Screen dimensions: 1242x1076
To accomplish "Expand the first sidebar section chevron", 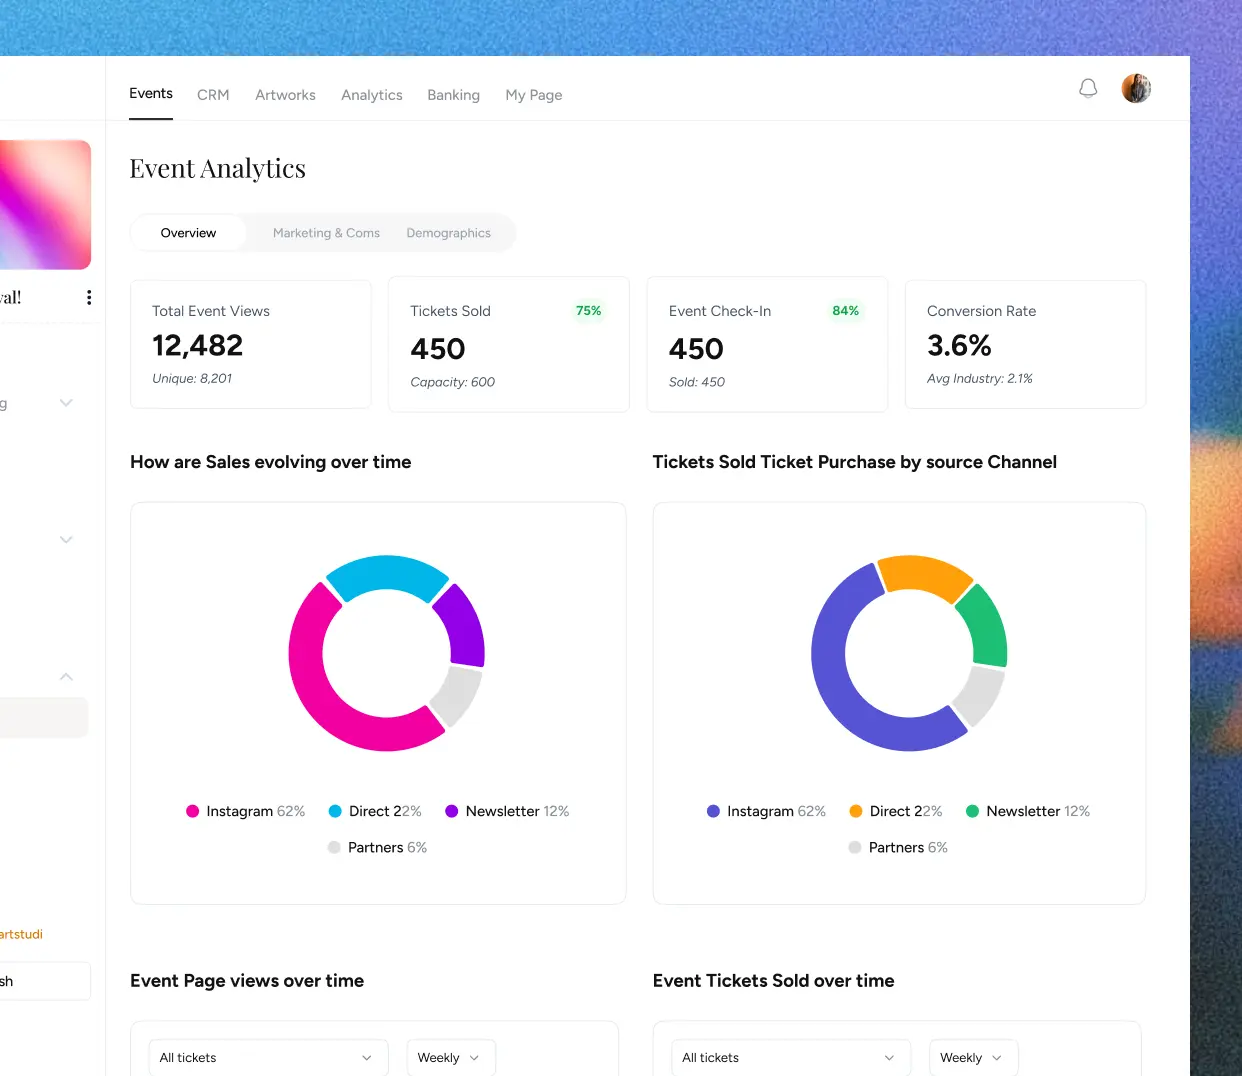I will point(66,402).
